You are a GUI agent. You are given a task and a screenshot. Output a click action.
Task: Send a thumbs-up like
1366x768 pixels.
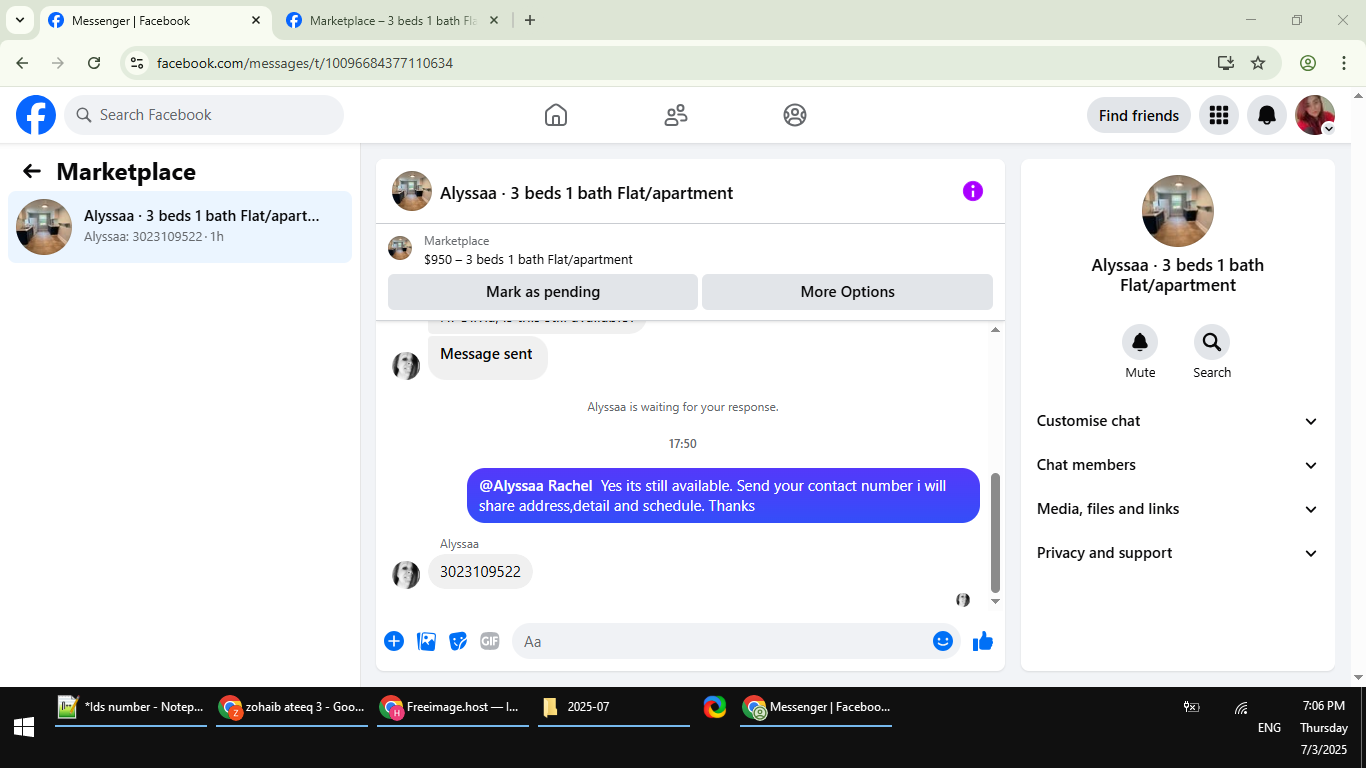(983, 641)
